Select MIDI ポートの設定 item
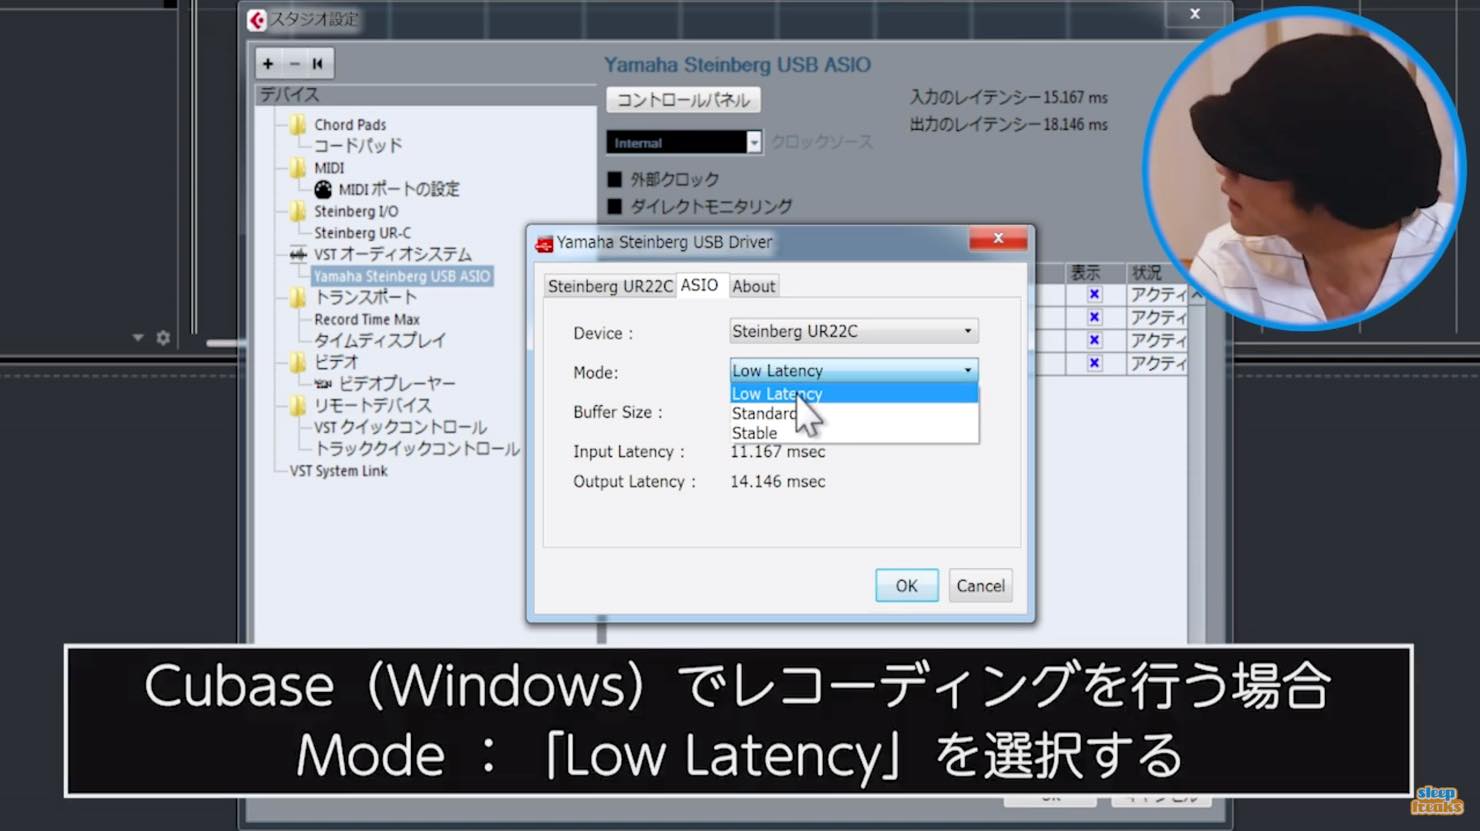The width and height of the screenshot is (1480, 831). (399, 189)
